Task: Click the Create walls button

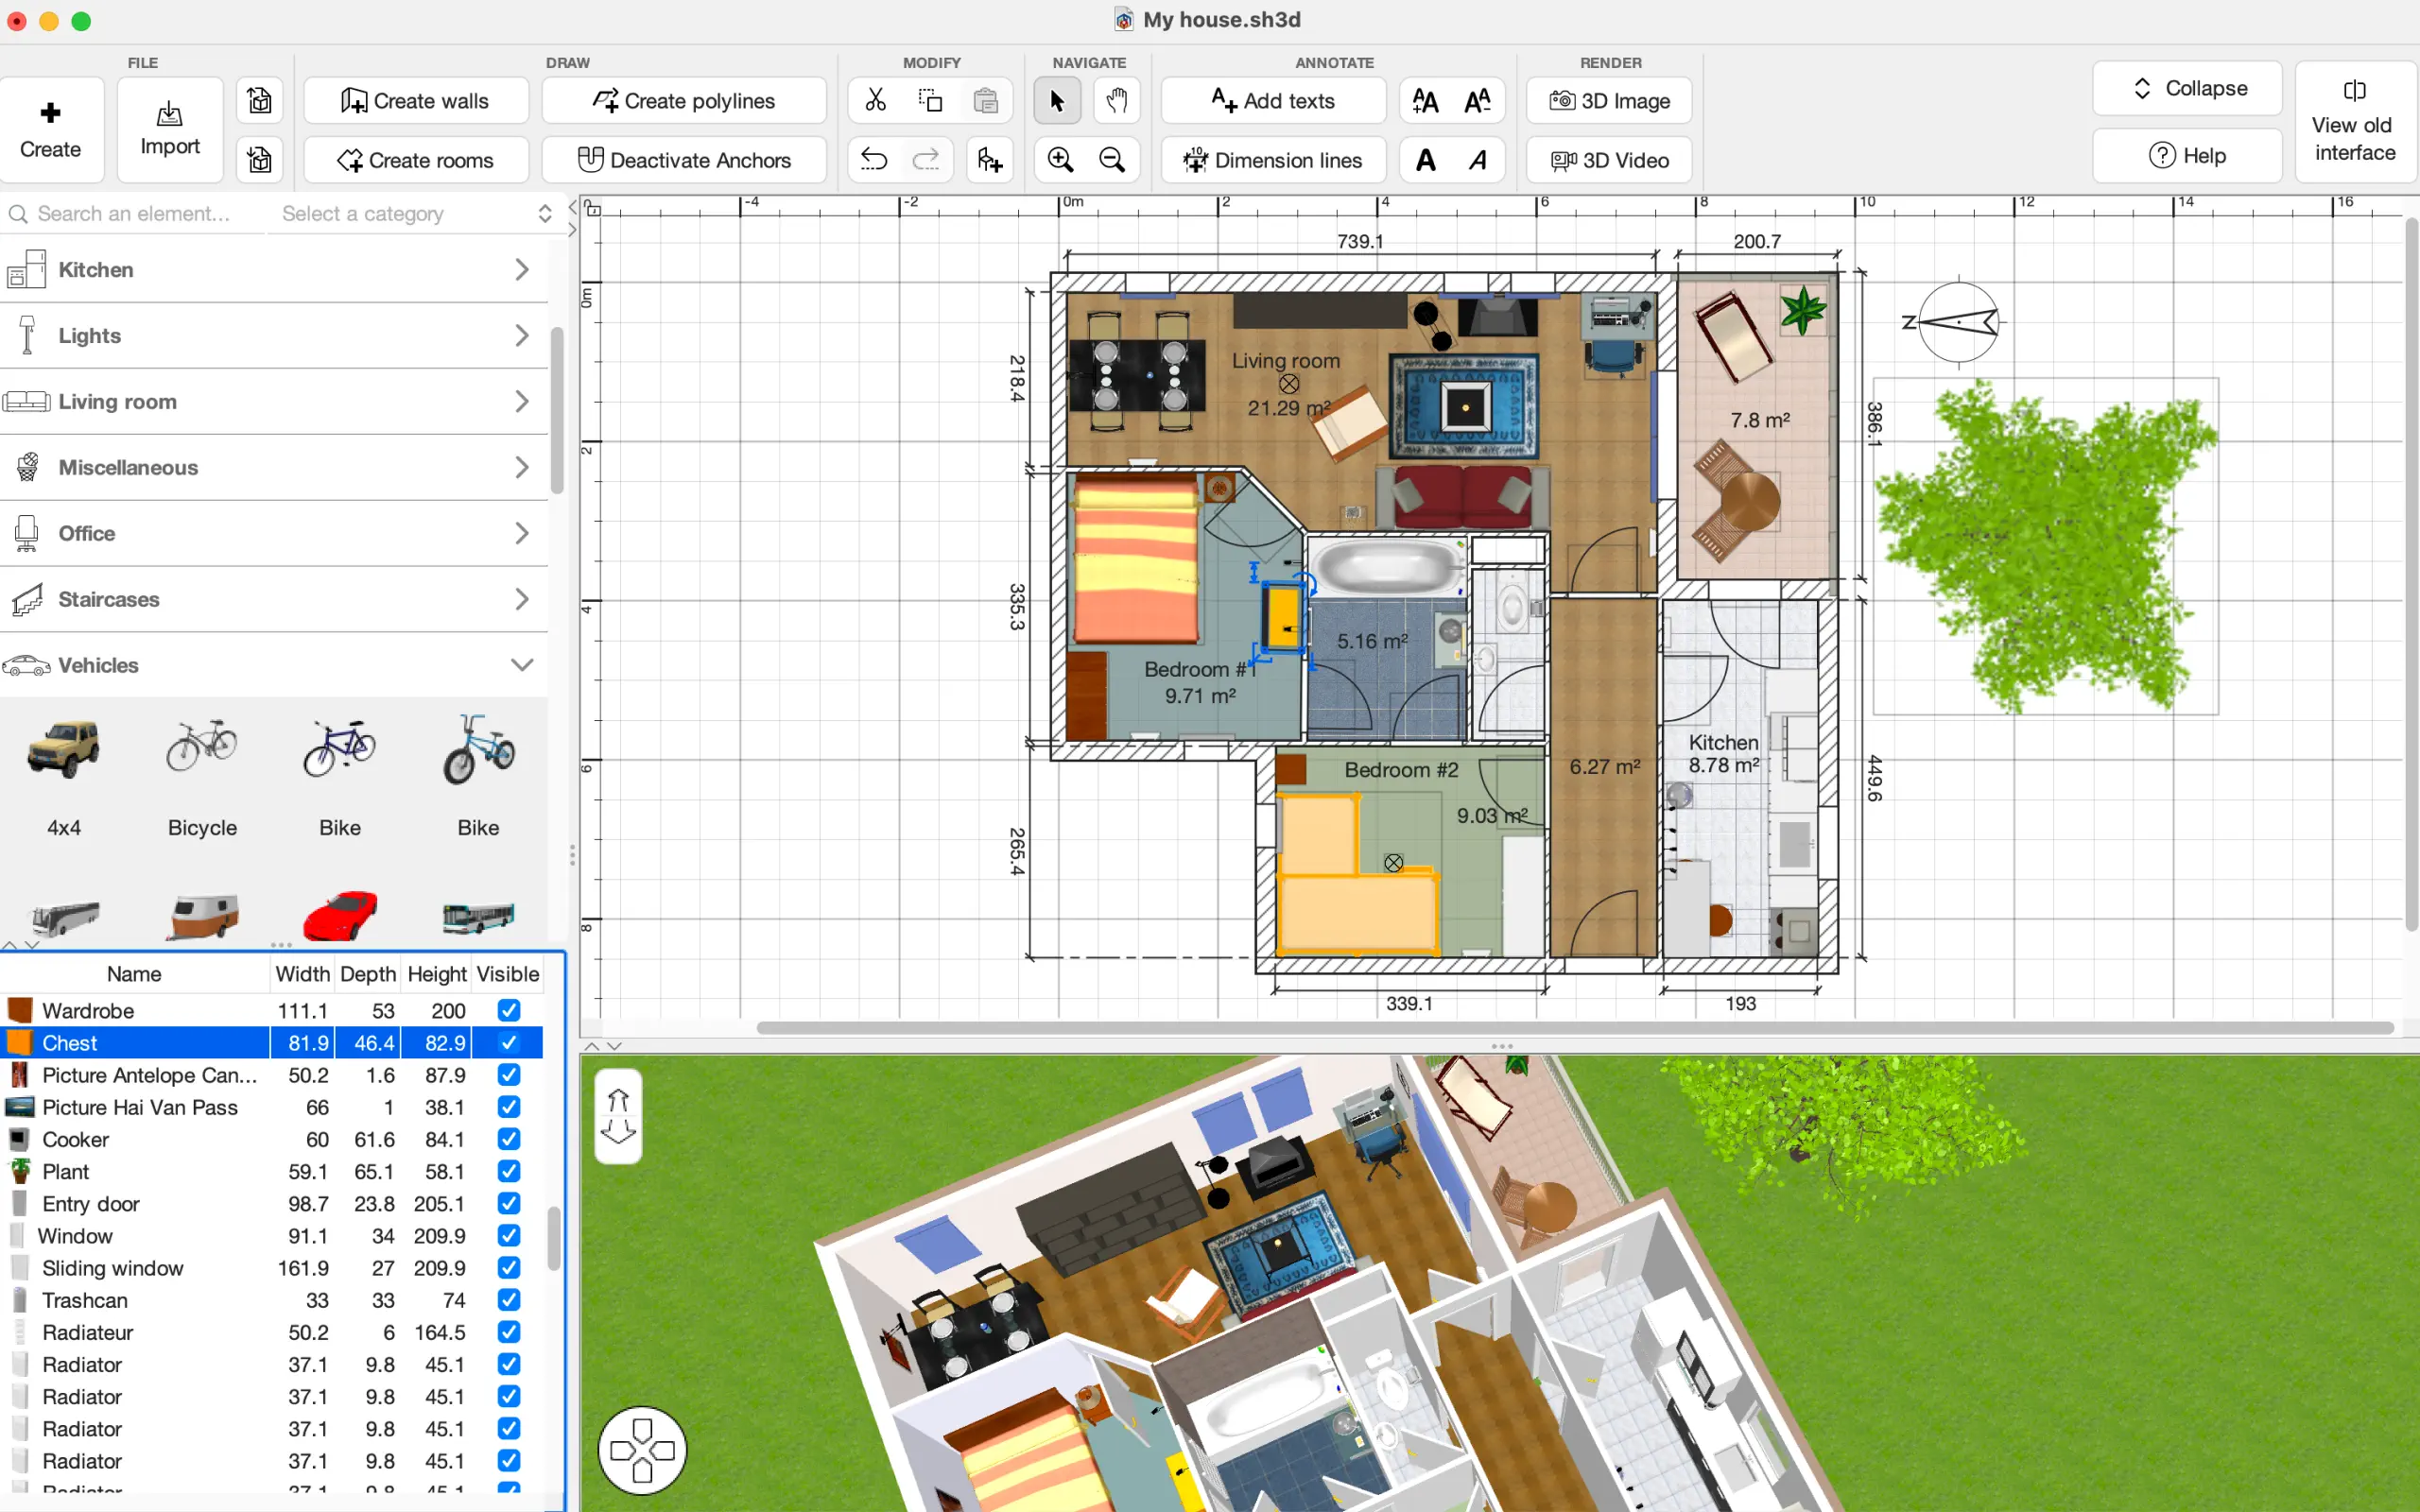Action: click(x=415, y=101)
